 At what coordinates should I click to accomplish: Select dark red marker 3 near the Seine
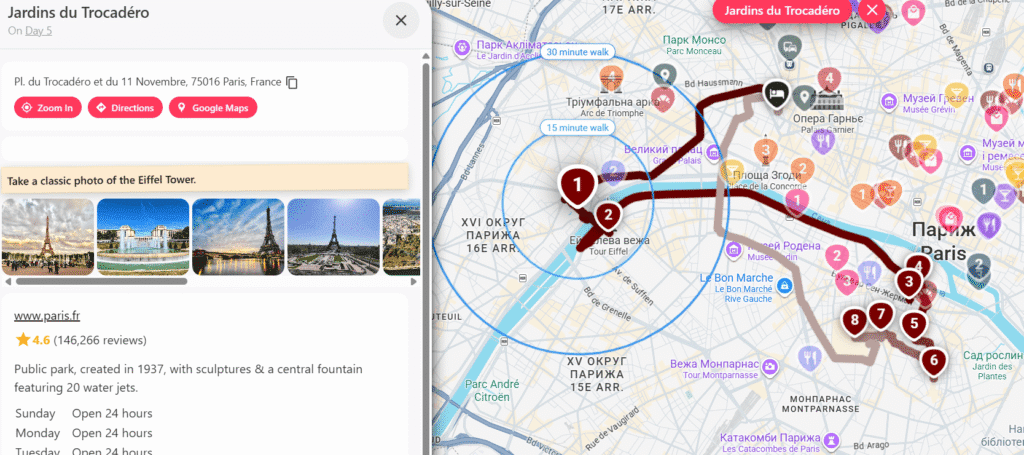pos(908,283)
